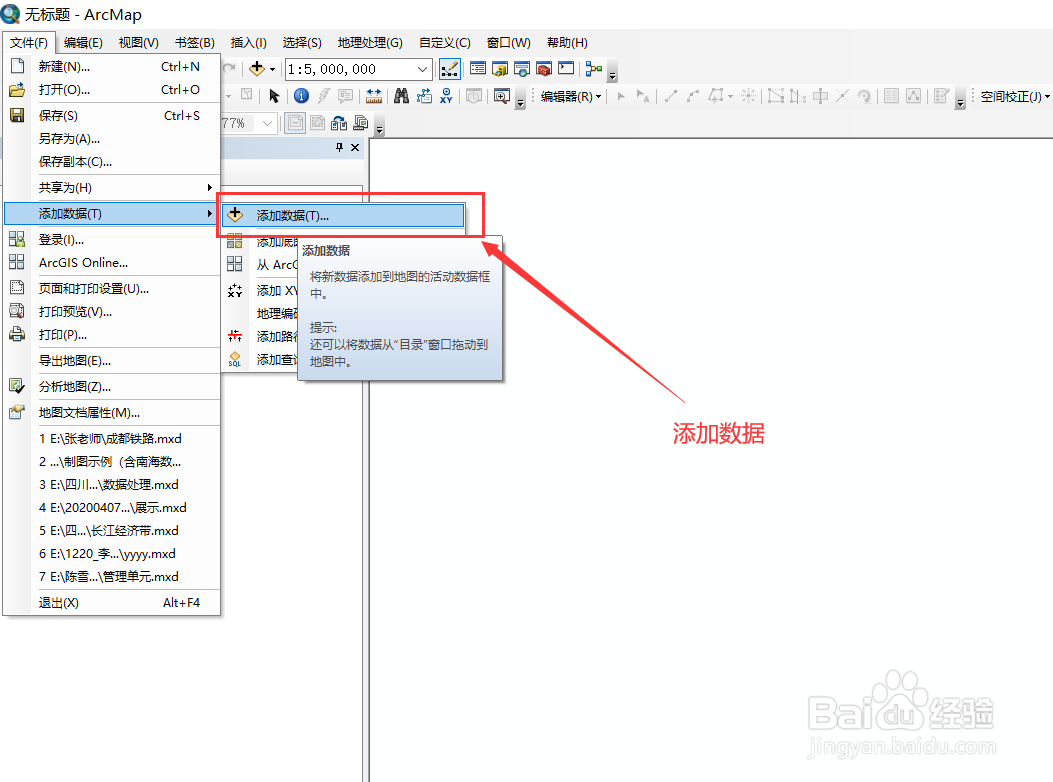Open the Catalog window icon
Viewport: 1053px width, 782px height.
coord(500,69)
